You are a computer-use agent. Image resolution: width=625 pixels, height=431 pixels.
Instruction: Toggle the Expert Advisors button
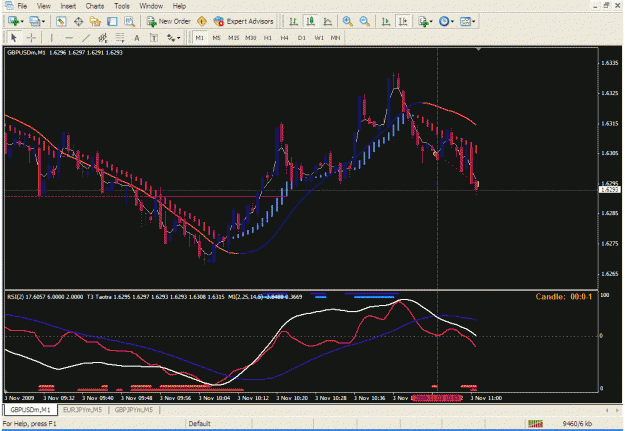point(244,22)
